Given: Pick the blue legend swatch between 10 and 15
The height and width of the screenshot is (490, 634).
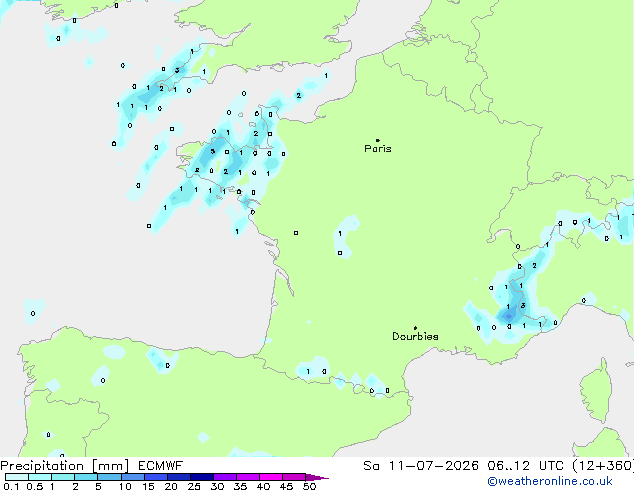Looking at the screenshot, I should [133, 477].
